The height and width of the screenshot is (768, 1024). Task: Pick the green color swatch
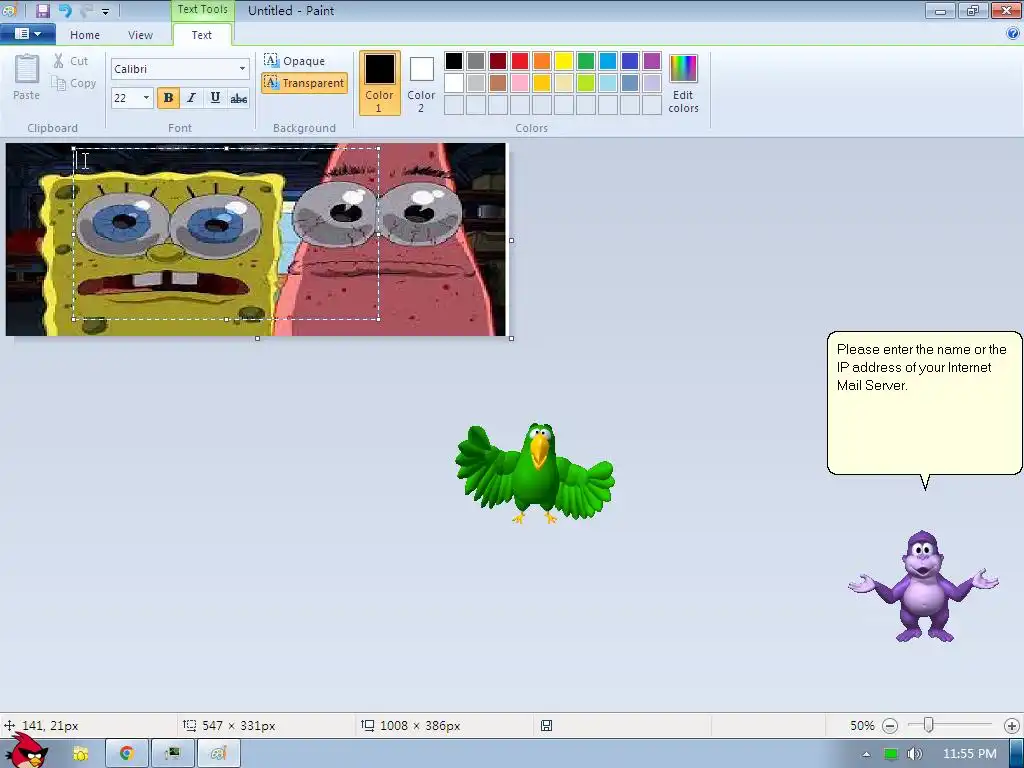point(586,61)
